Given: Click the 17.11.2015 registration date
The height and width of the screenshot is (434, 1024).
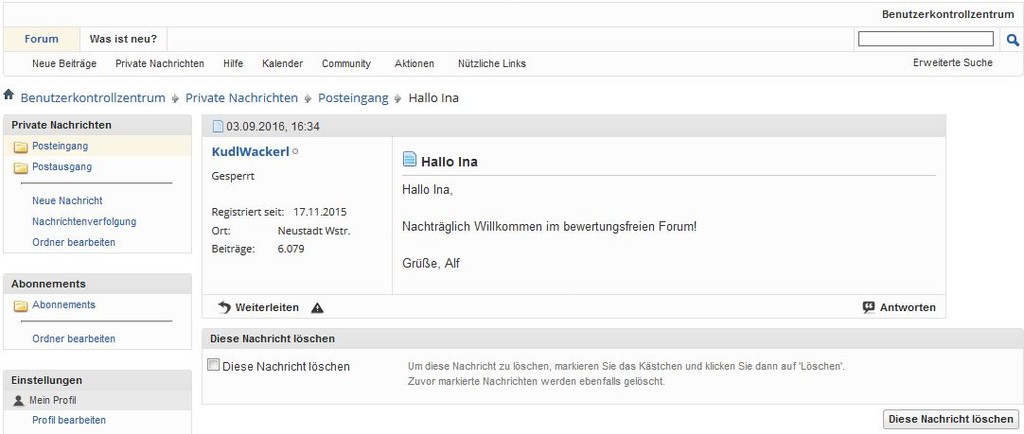Looking at the screenshot, I should (x=320, y=212).
